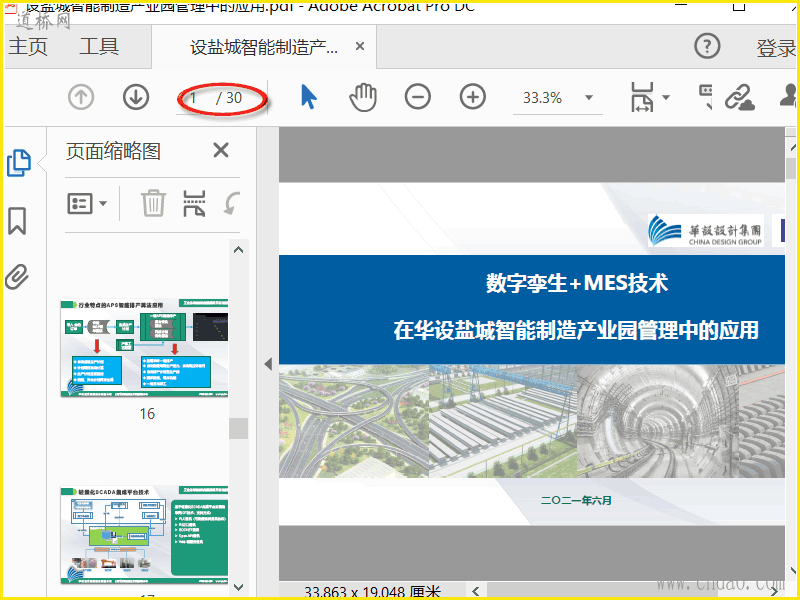Open bookmarks panel icon
This screenshot has height=600, width=800.
[x=17, y=221]
